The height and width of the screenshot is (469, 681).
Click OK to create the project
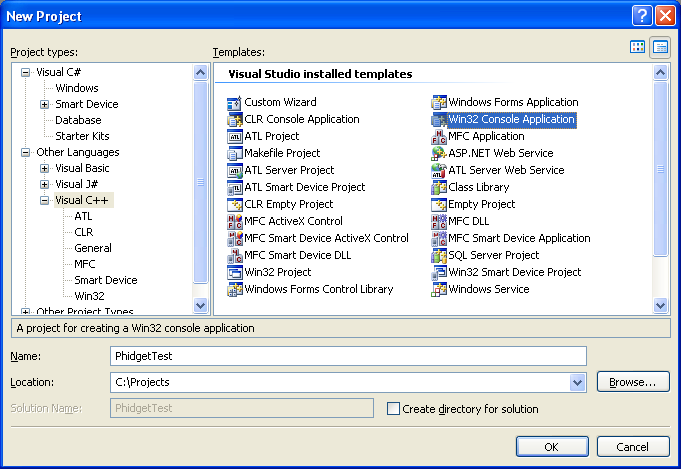[x=552, y=447]
